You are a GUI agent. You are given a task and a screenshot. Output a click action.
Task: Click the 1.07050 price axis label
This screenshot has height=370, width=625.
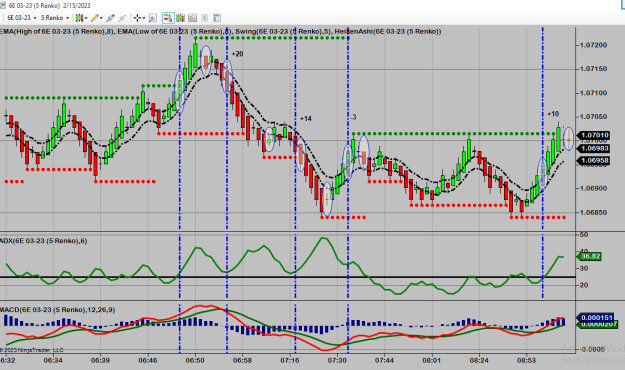593,117
